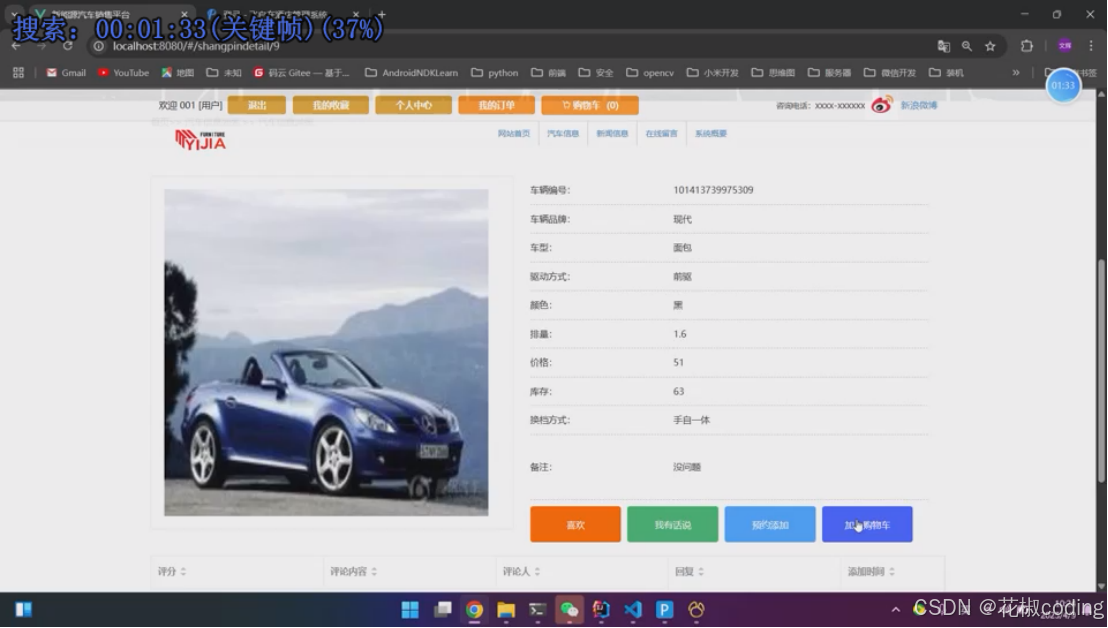1108x628 pixels.
Task: Open the 小米开发 bookmark folder
Action: pos(712,73)
